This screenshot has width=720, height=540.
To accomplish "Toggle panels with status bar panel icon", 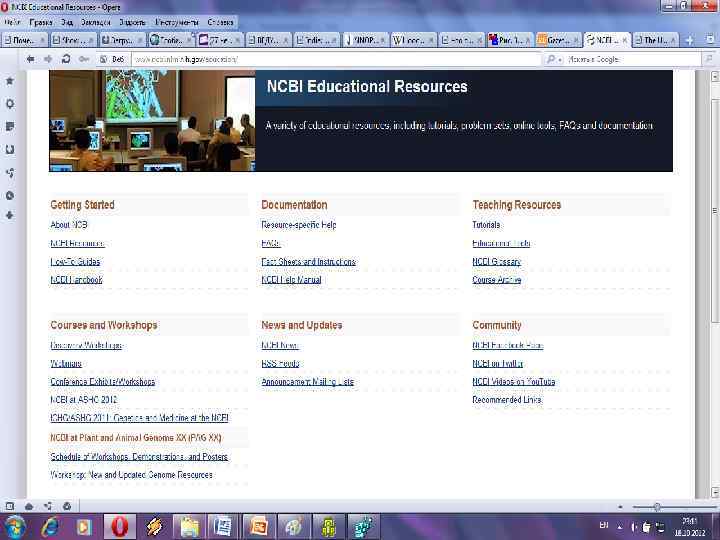I will (x=10, y=506).
